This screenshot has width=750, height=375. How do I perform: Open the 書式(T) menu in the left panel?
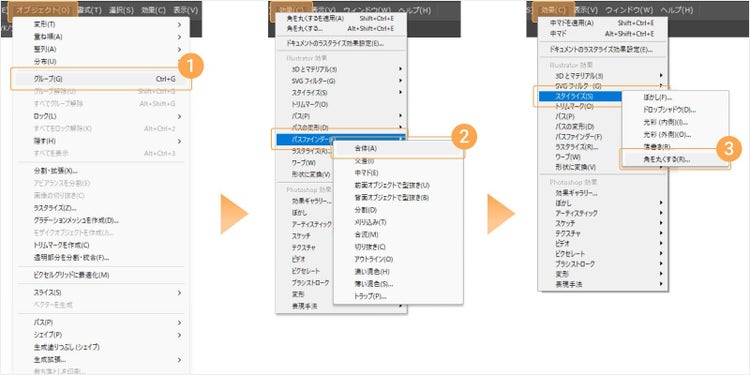pyautogui.click(x=89, y=10)
